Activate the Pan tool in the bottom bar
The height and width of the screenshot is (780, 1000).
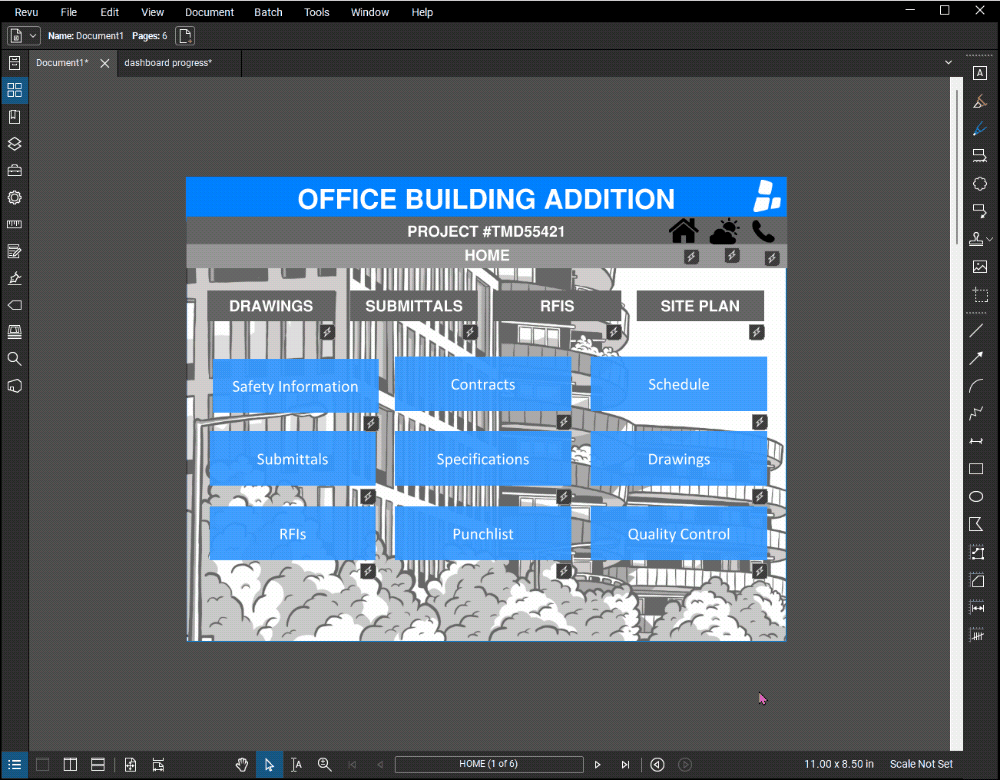pos(242,764)
